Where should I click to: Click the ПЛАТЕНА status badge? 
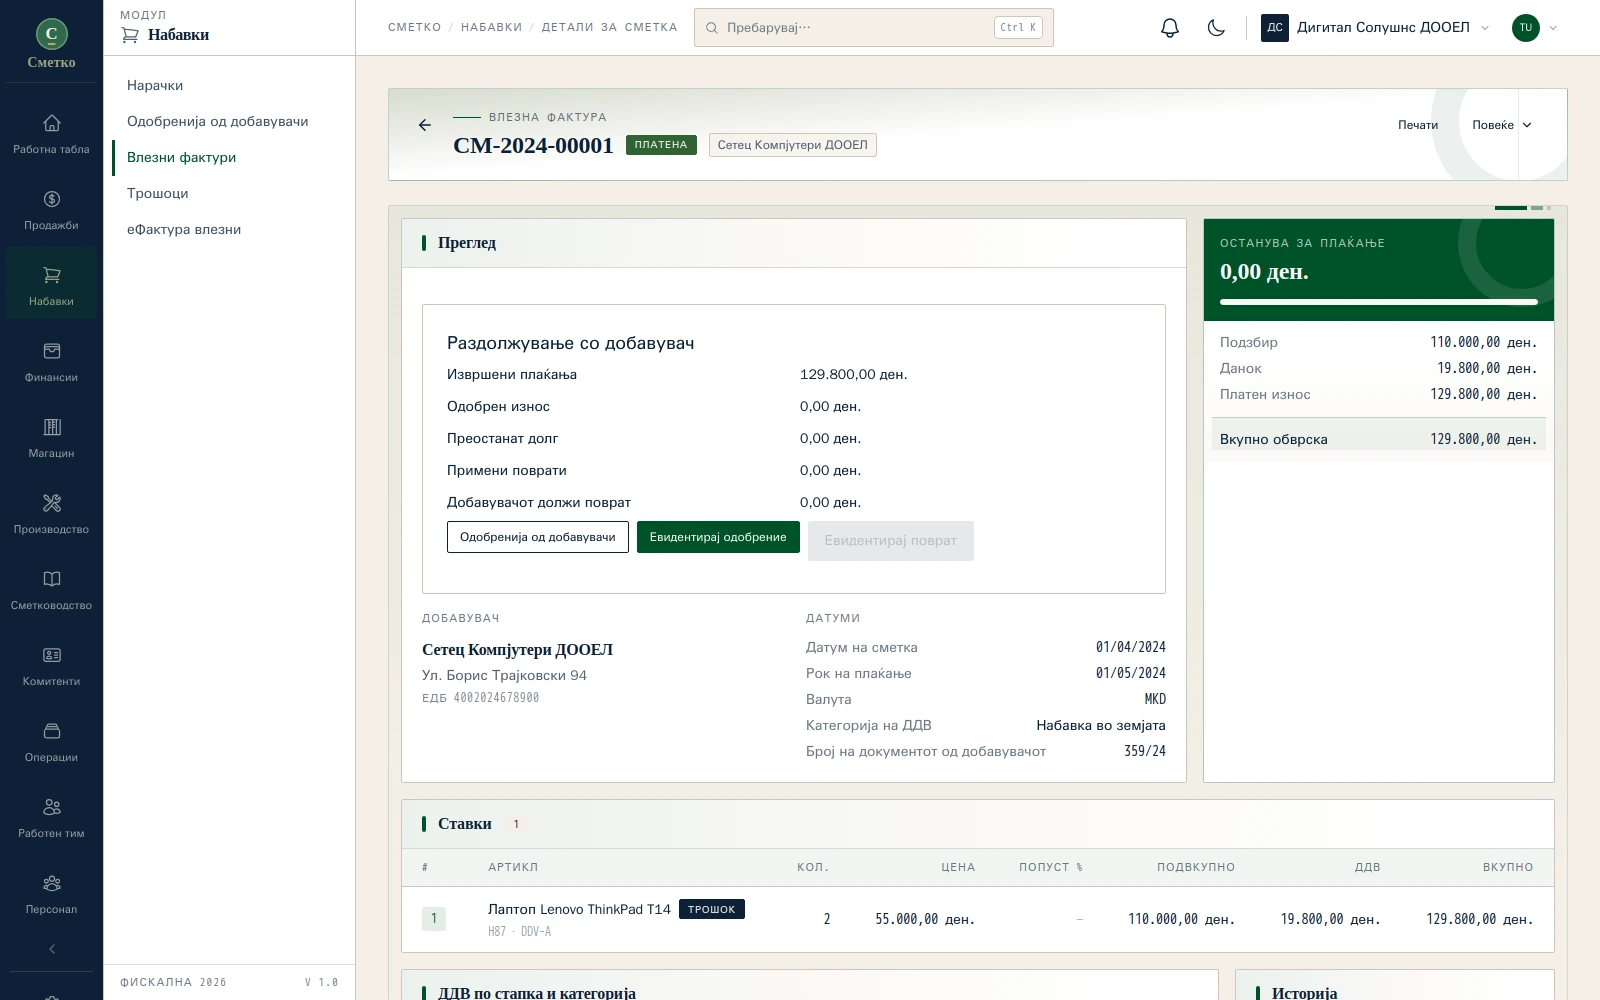pos(661,145)
